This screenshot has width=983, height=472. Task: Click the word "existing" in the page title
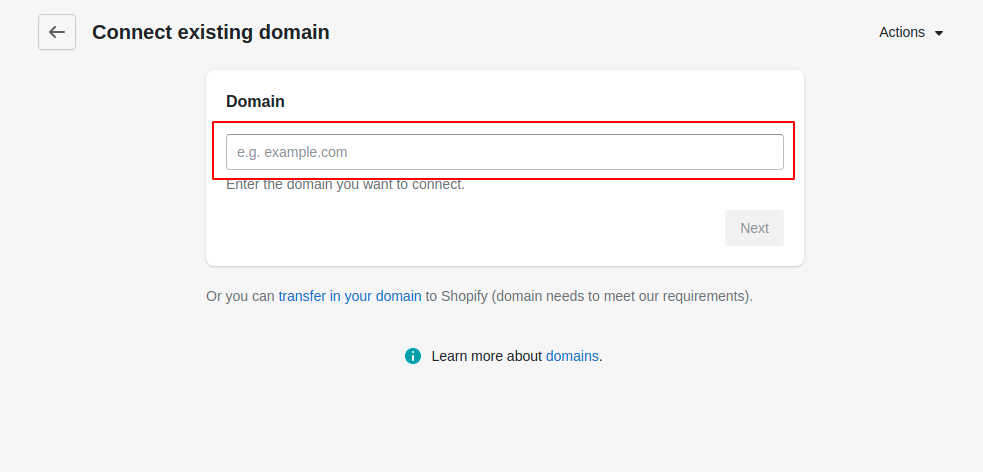[216, 32]
